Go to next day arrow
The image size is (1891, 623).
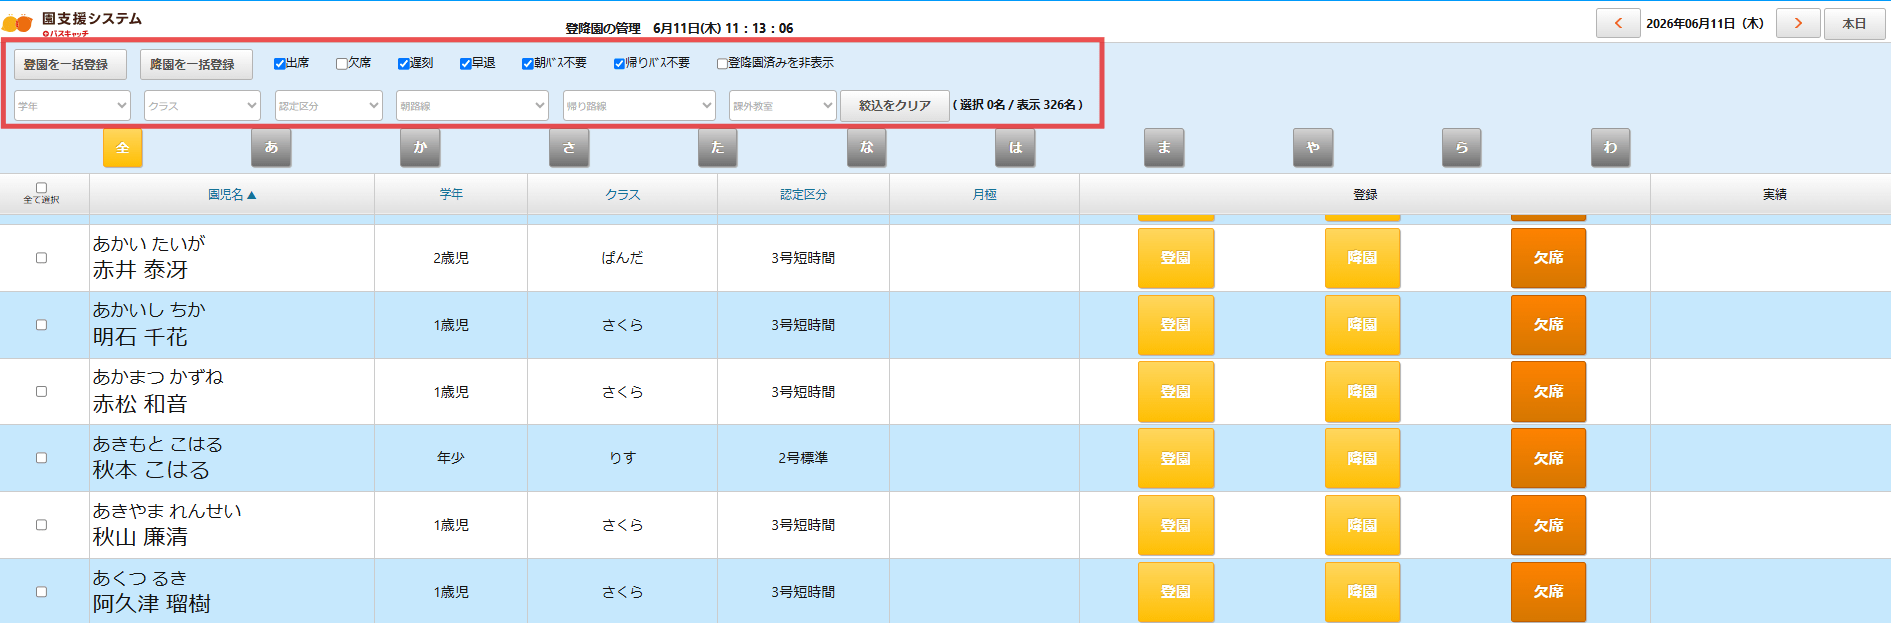[x=1798, y=23]
